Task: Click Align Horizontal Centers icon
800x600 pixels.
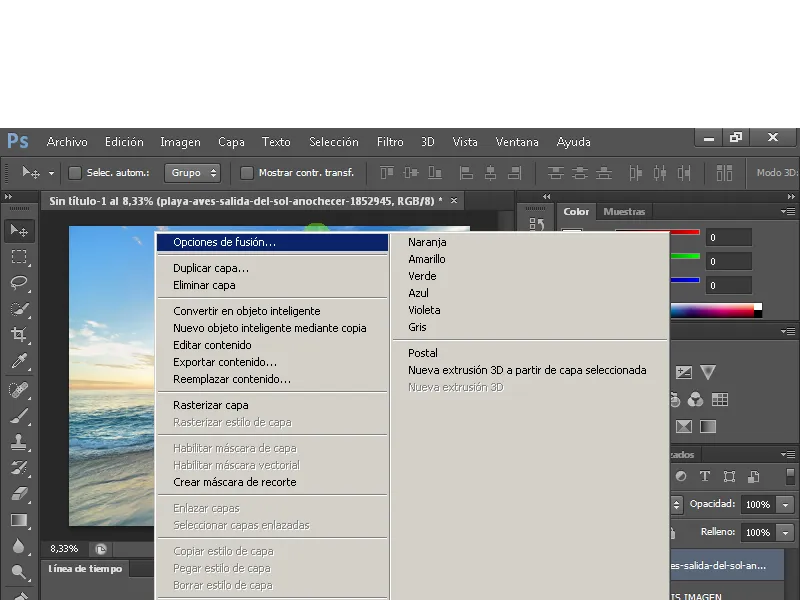Action: tap(490, 173)
